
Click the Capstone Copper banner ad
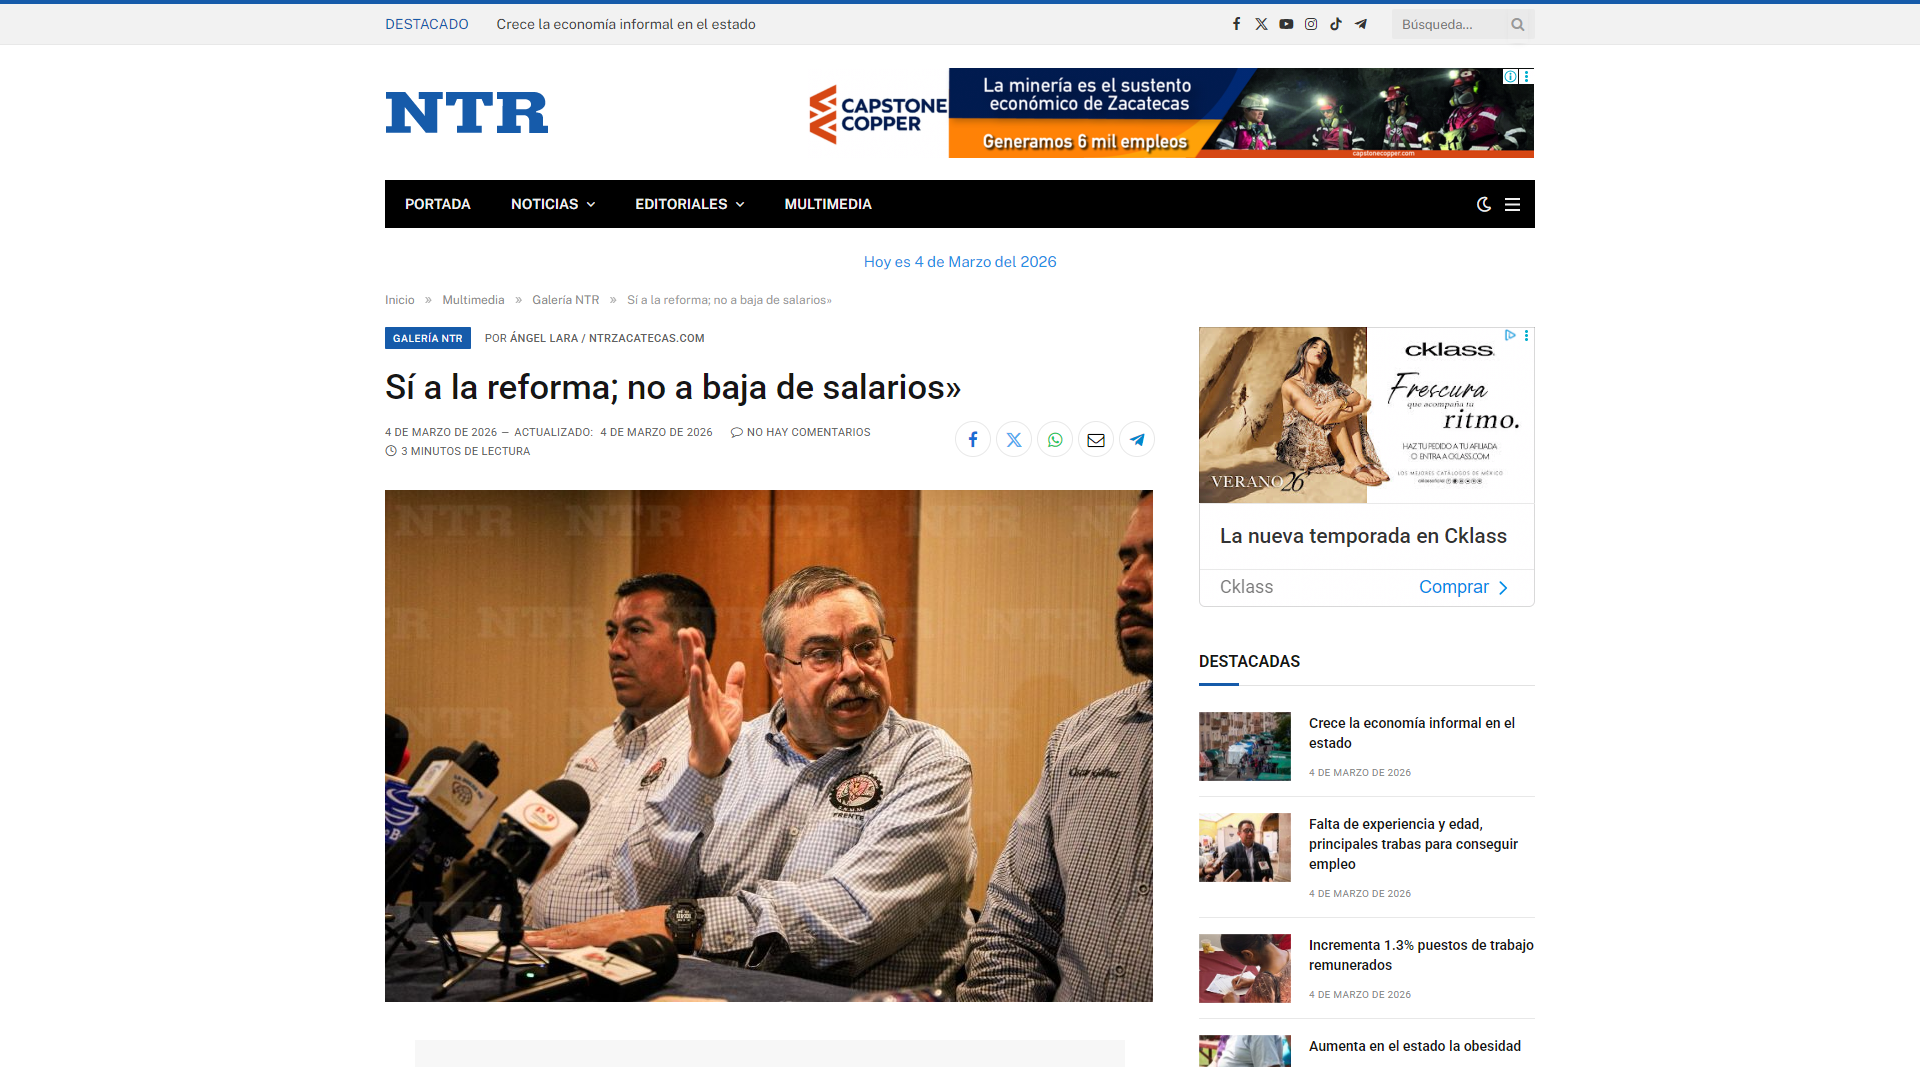pyautogui.click(x=1170, y=112)
